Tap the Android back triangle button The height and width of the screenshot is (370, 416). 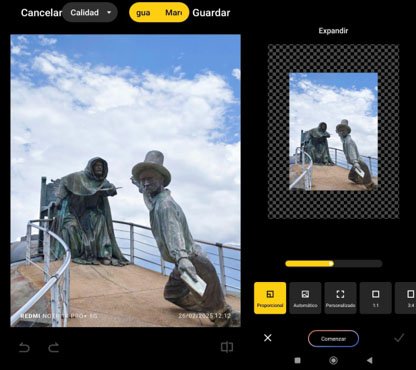(x=369, y=360)
